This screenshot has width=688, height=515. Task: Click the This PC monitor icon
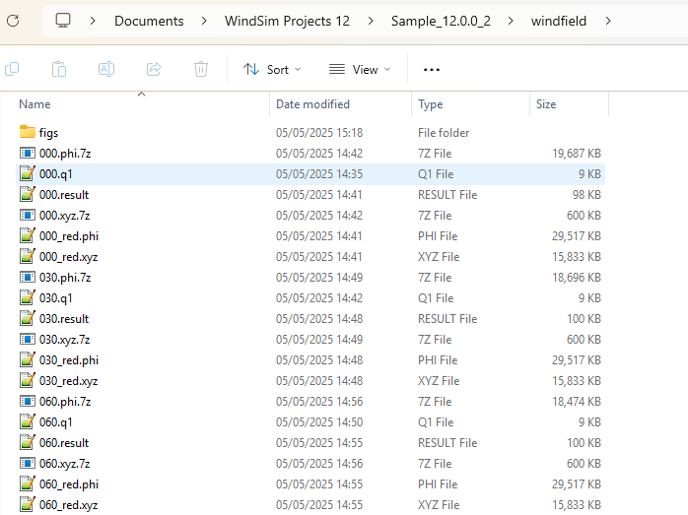[x=63, y=20]
